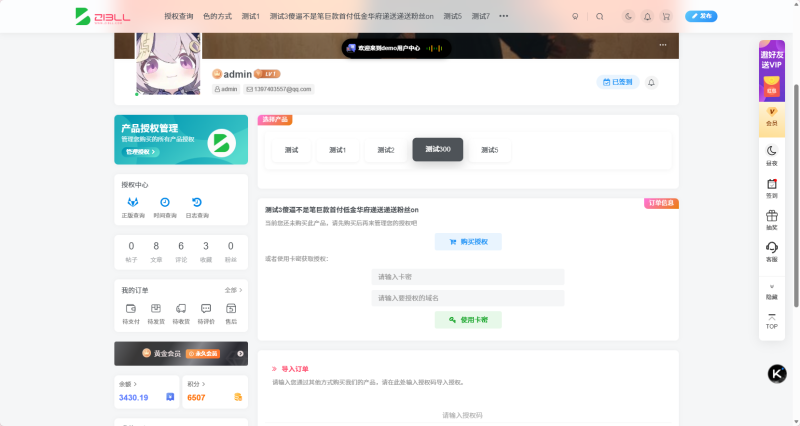Select product tab 测试2
The image size is (800, 426).
coord(386,150)
